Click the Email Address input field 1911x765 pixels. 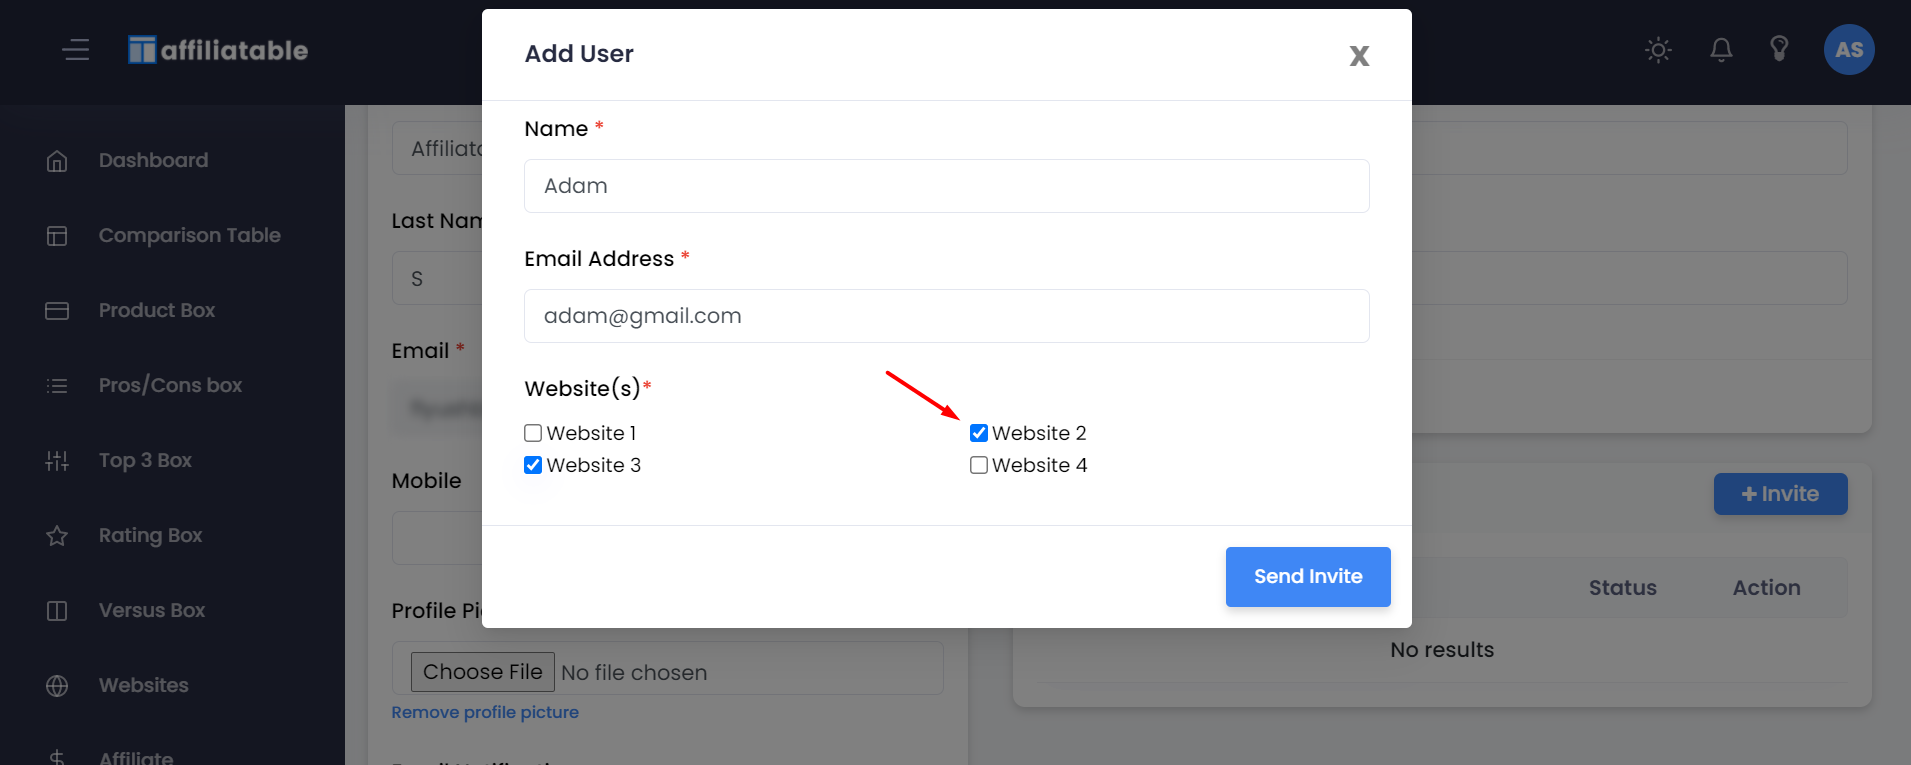point(947,316)
